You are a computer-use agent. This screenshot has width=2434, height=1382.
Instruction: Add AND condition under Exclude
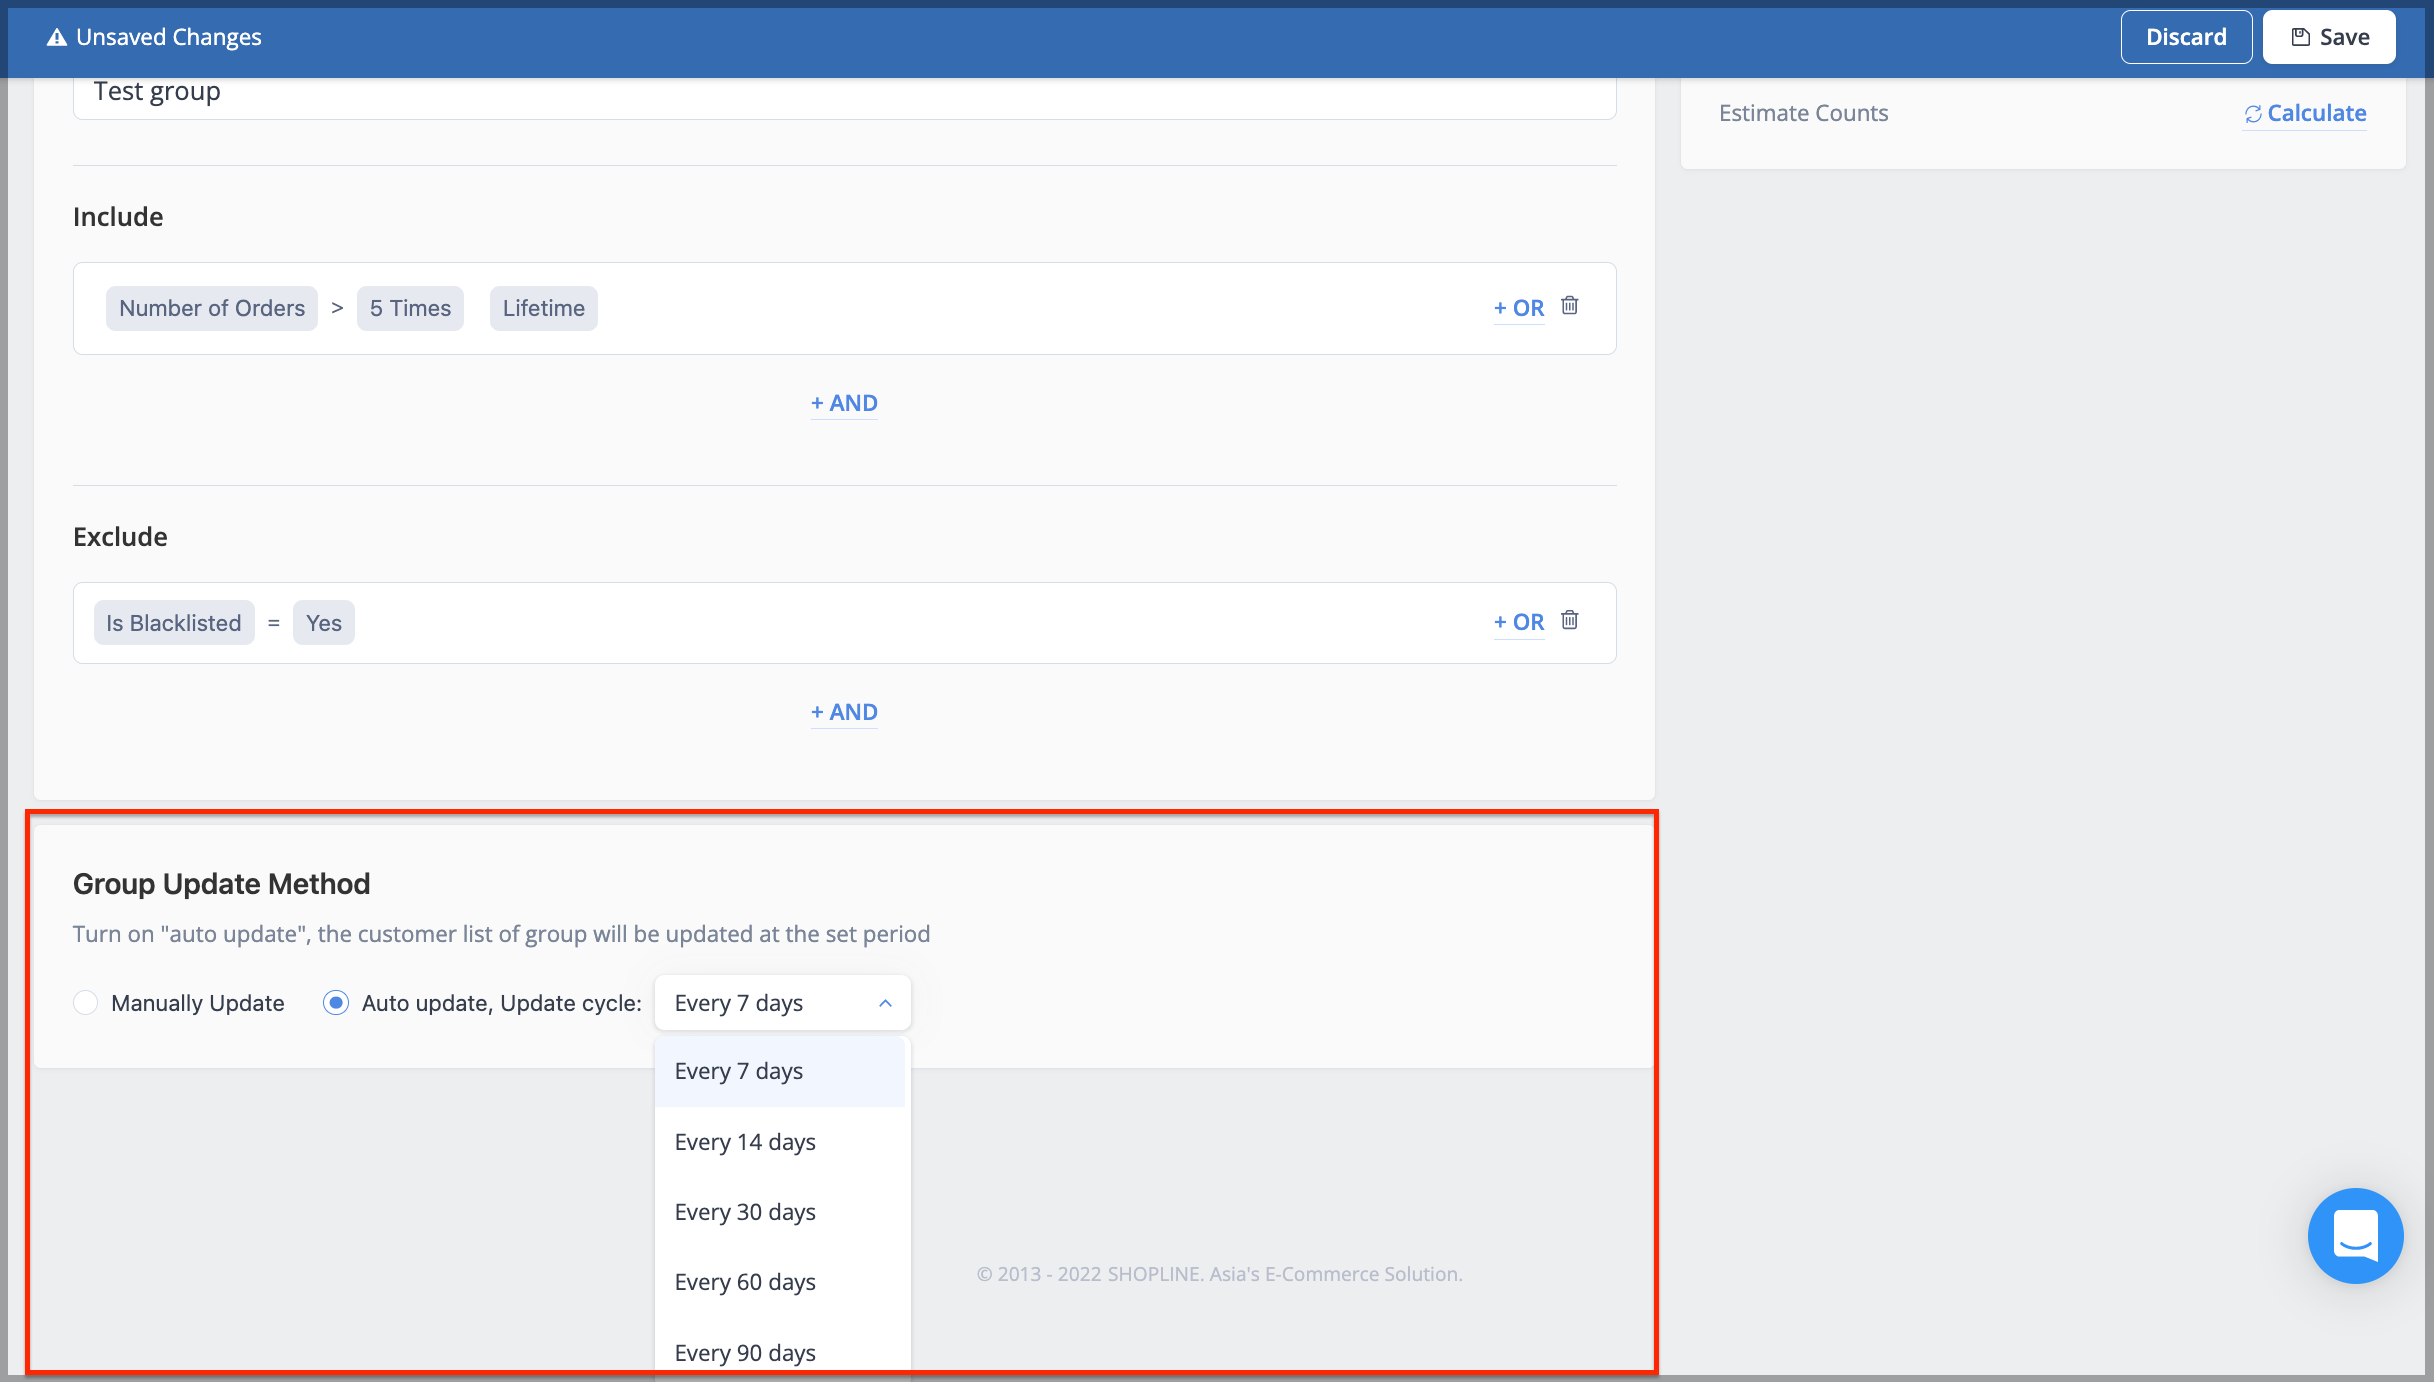(844, 712)
